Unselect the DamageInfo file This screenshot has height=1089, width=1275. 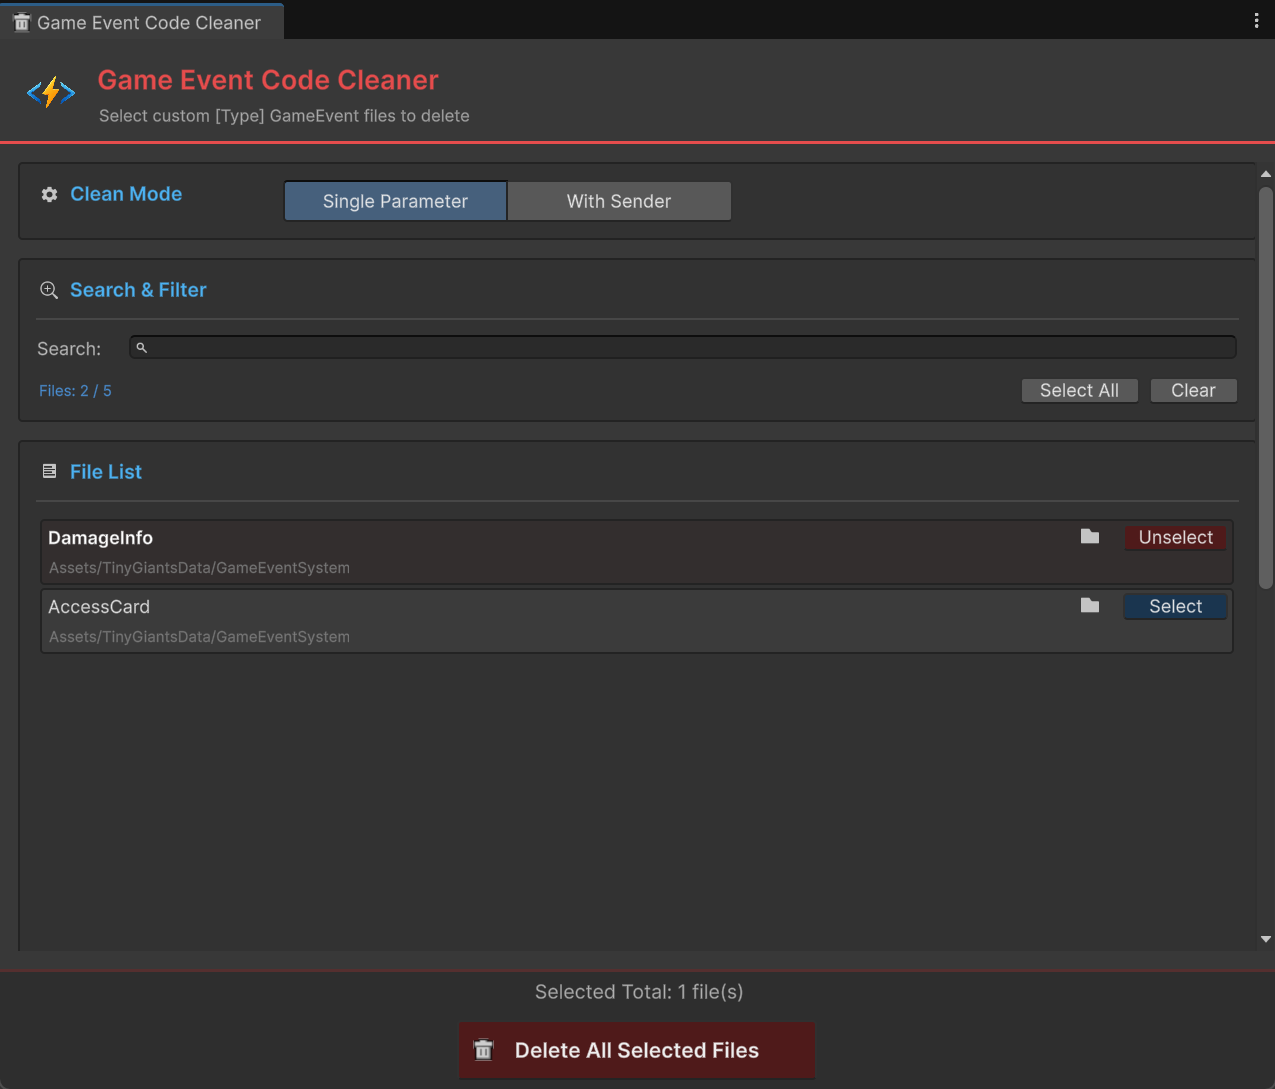coord(1175,537)
